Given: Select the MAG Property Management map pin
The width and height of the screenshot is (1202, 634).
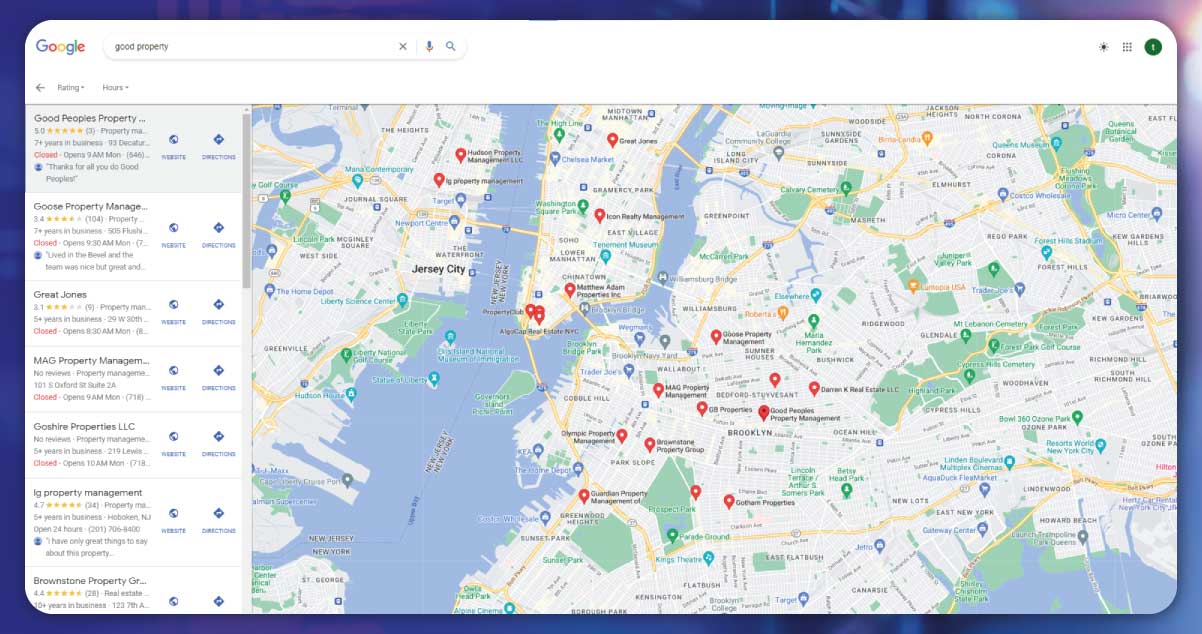Looking at the screenshot, I should pos(658,389).
